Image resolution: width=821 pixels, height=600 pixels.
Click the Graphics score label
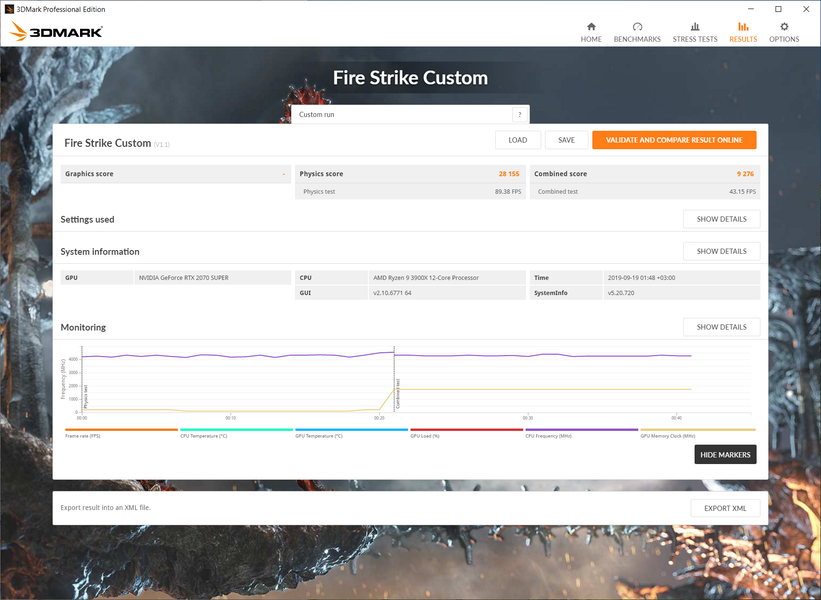click(x=89, y=174)
